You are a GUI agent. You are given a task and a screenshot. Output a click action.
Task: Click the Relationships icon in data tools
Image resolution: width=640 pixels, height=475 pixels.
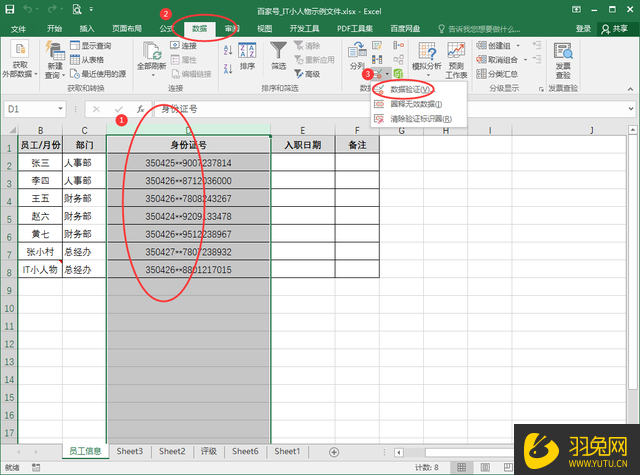click(x=398, y=60)
